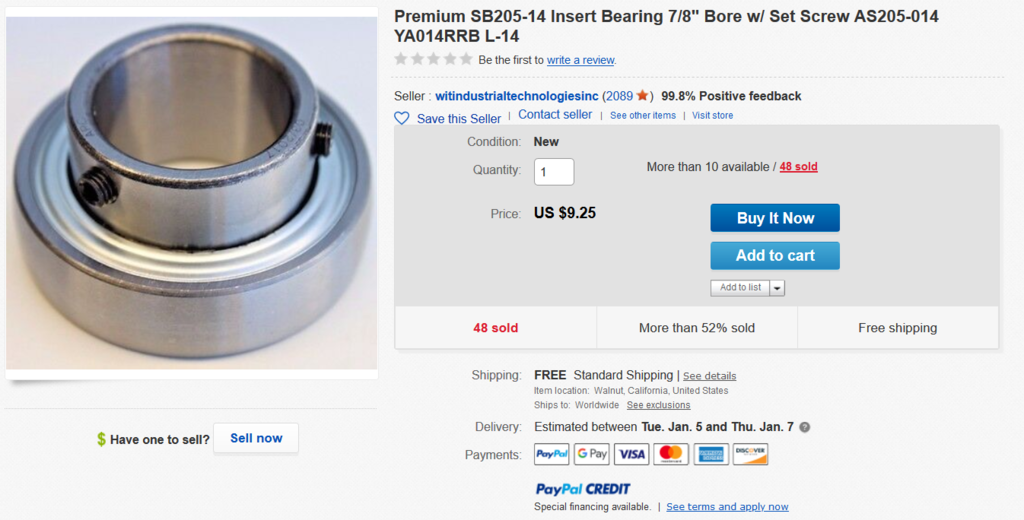The height and width of the screenshot is (520, 1024).
Task: Click the Sell now button
Action: click(256, 438)
